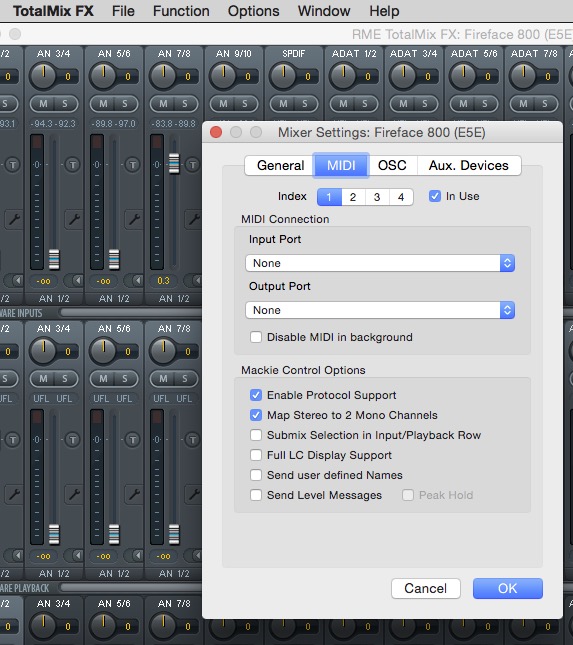The height and width of the screenshot is (645, 573).
Task: Open the File menu
Action: 123,11
